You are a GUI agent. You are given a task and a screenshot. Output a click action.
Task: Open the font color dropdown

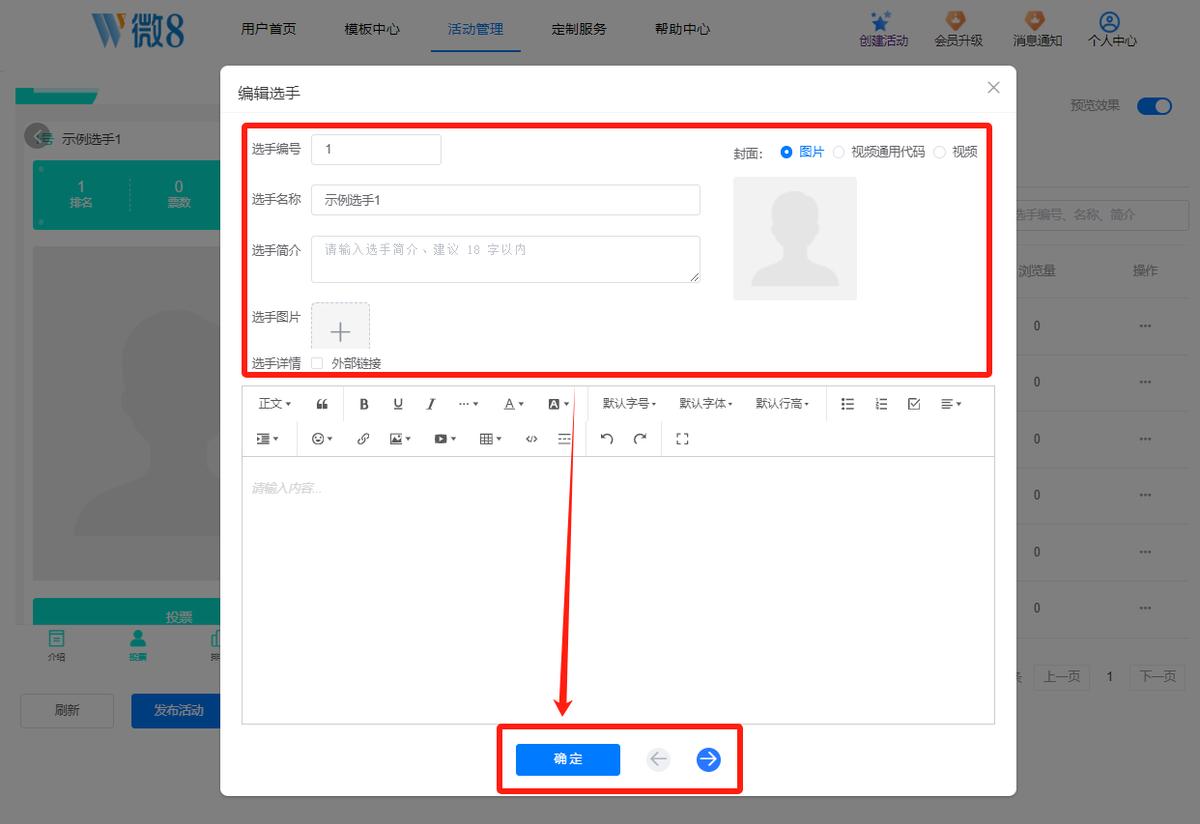513,404
